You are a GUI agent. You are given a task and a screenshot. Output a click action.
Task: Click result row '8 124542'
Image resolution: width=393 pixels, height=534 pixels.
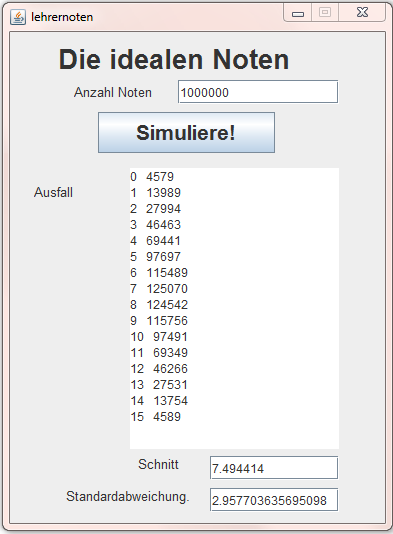click(x=159, y=305)
